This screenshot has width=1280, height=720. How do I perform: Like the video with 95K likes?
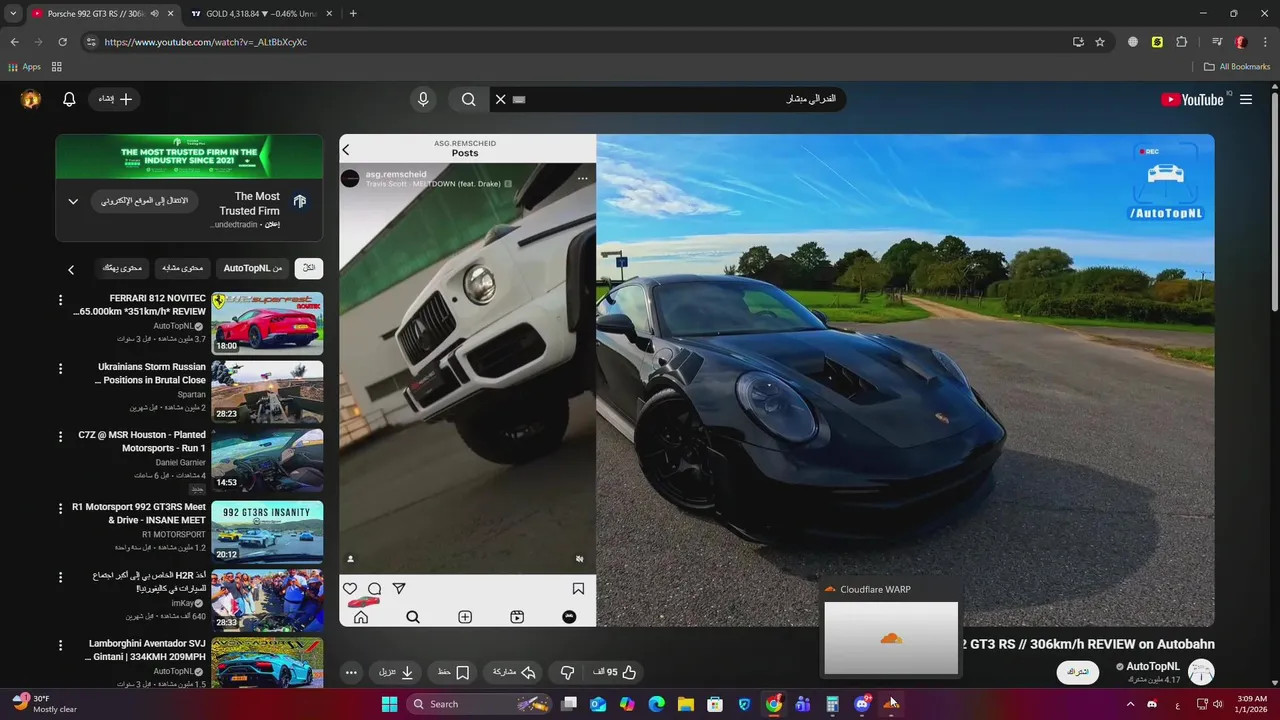615,673
